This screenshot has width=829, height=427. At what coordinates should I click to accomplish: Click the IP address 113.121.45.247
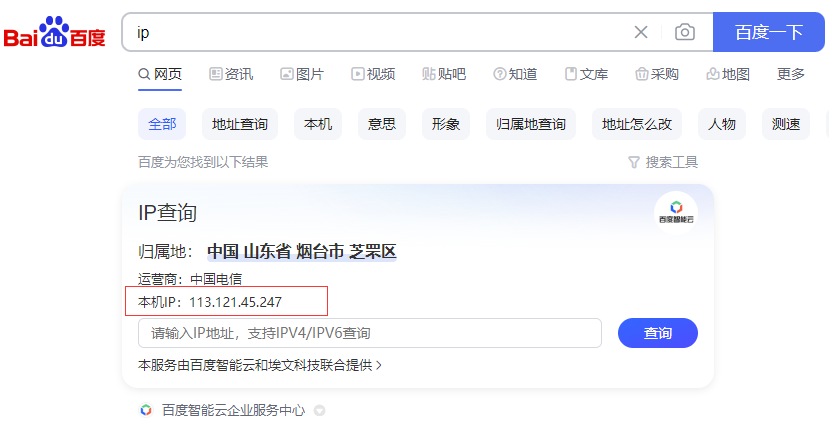(x=236, y=302)
